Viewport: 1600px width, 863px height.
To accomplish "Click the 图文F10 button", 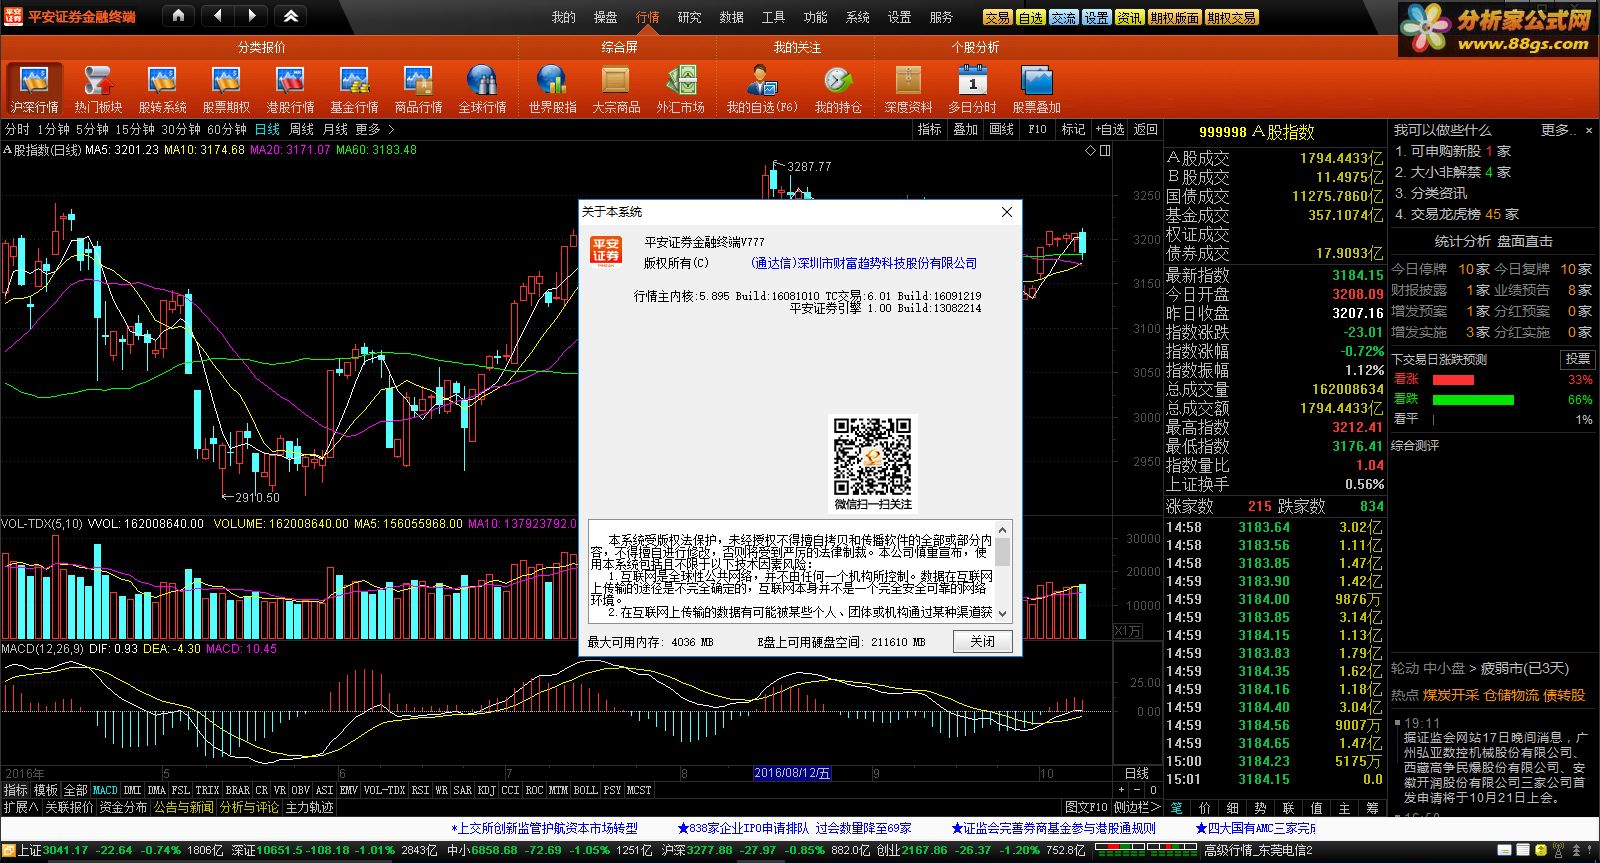I will coord(1086,807).
